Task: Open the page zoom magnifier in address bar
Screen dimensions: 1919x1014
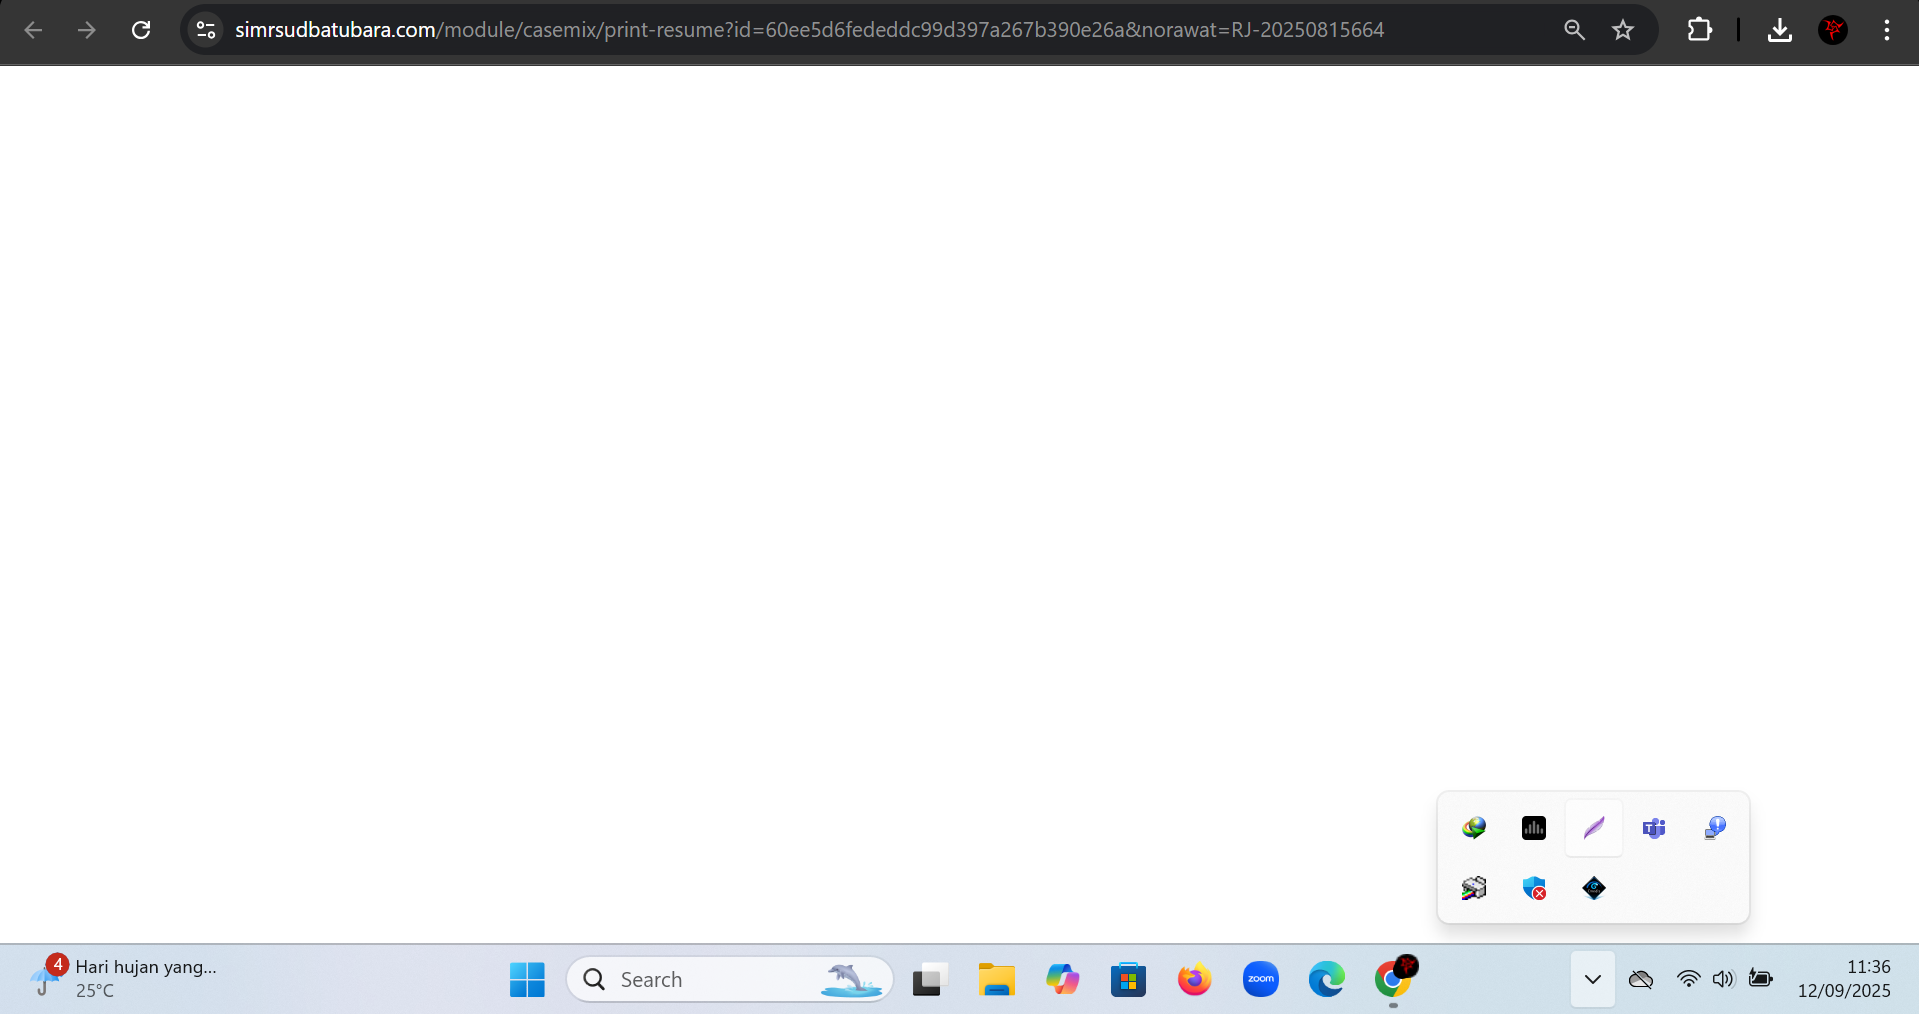Action: click(x=1574, y=30)
